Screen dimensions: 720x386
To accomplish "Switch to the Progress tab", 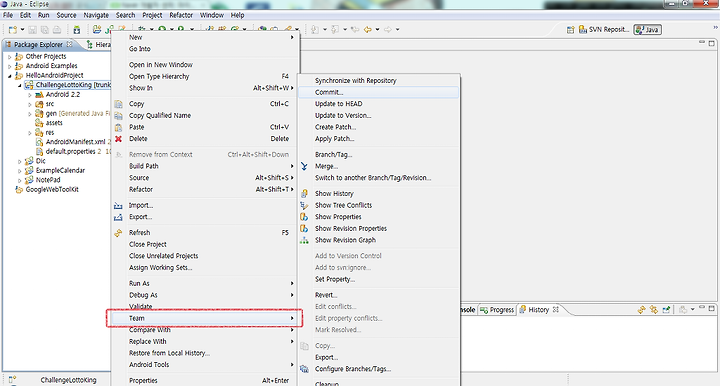I will [497, 310].
